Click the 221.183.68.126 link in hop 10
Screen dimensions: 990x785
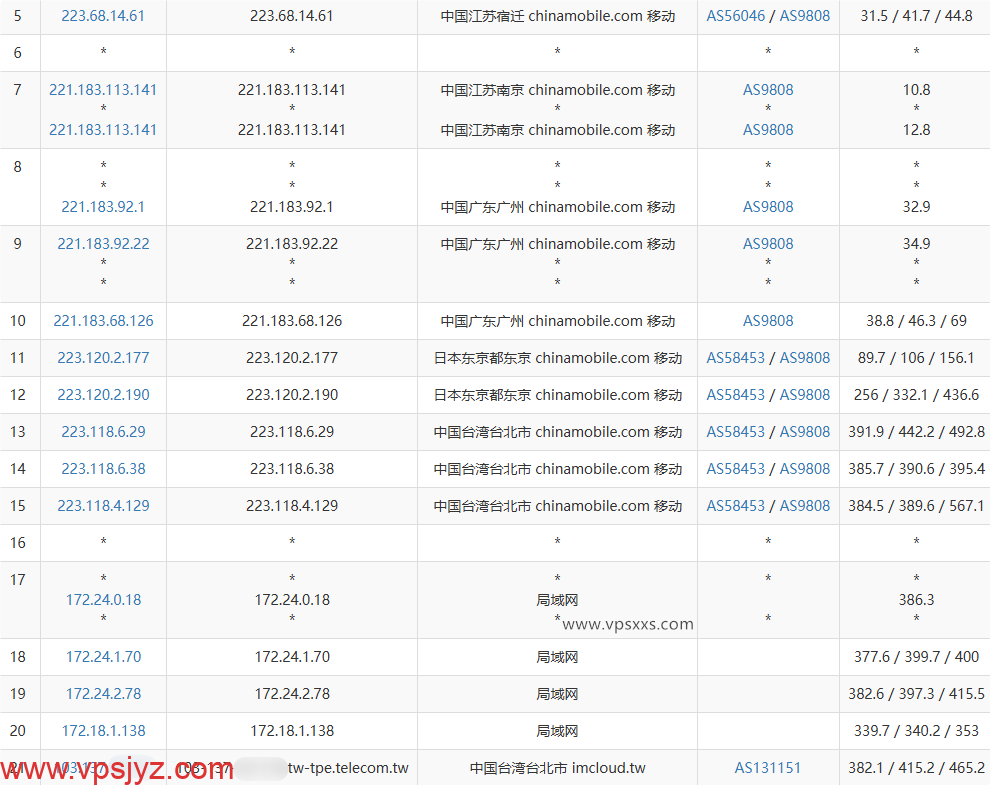coord(103,321)
